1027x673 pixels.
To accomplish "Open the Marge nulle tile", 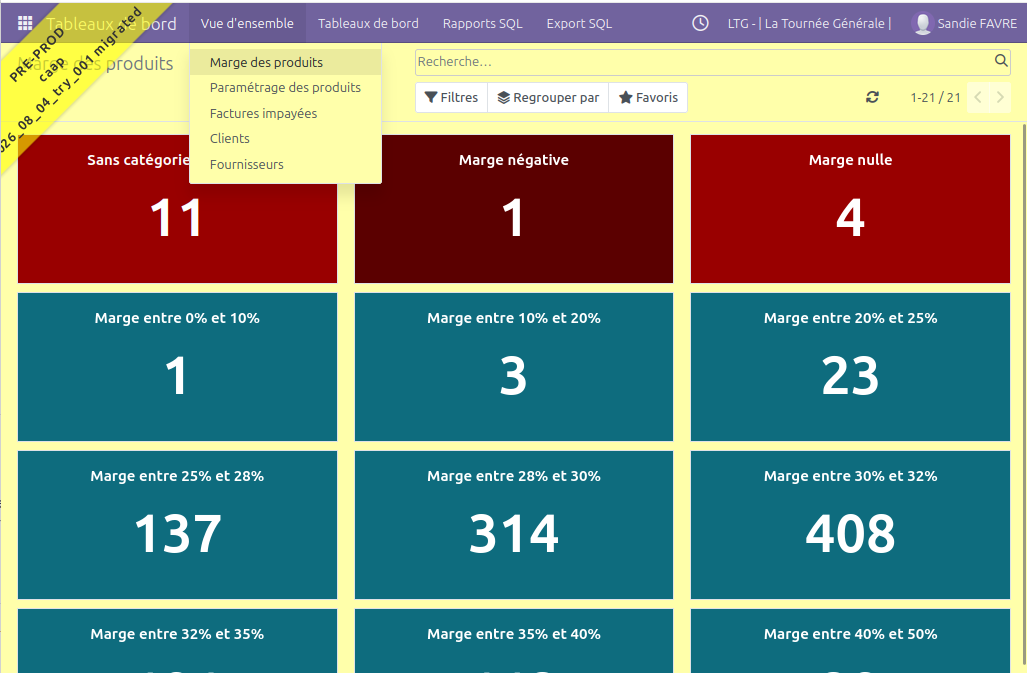I will tap(850, 209).
